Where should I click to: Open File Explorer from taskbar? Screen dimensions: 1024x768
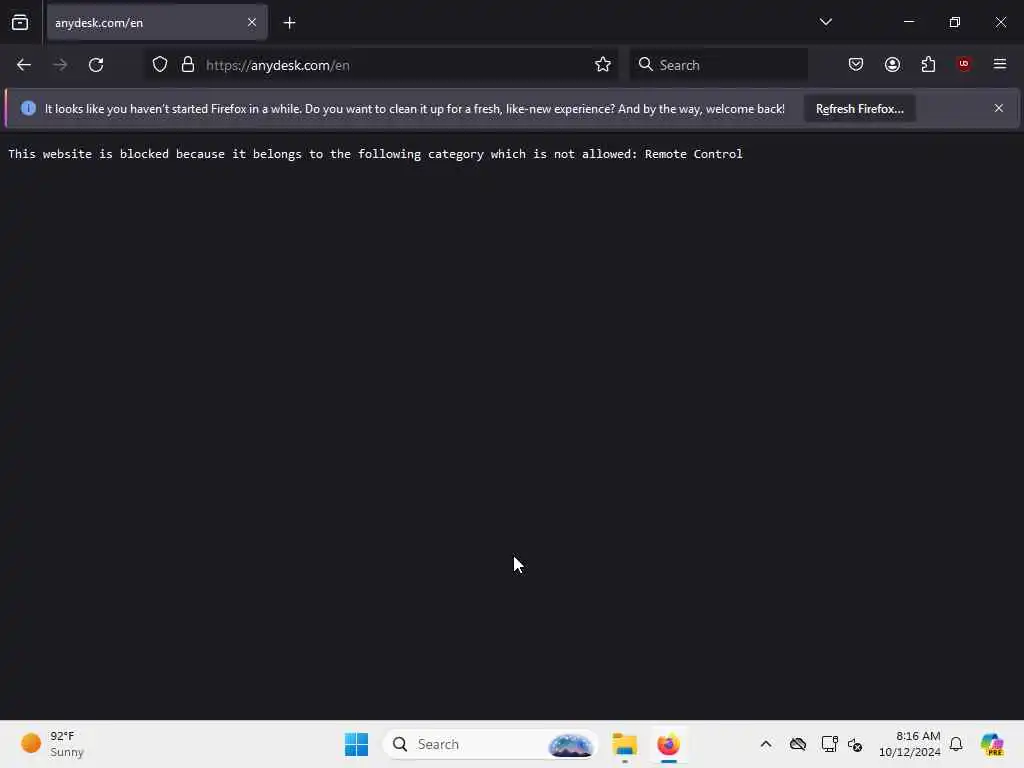624,744
